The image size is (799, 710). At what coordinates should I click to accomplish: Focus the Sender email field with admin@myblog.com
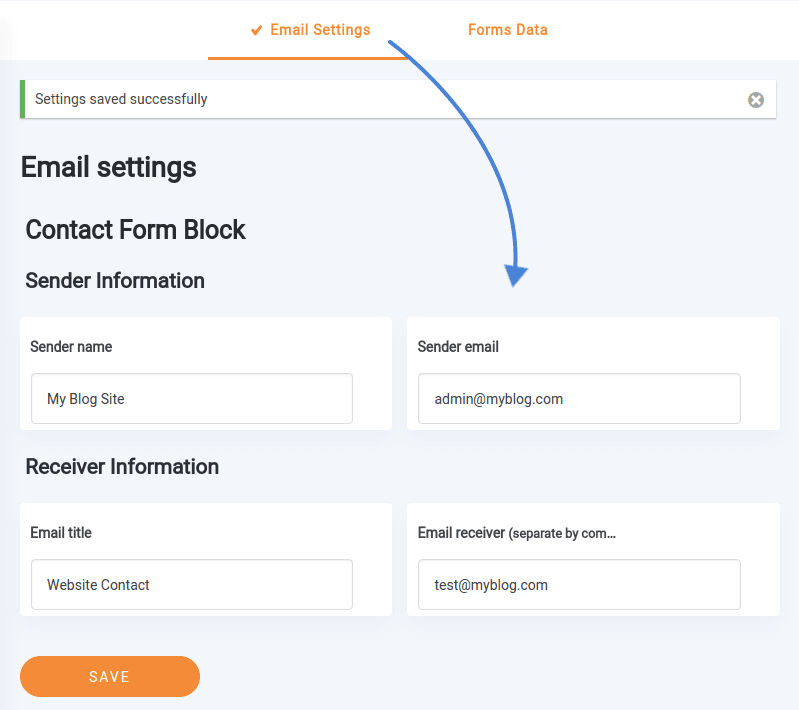pyautogui.click(x=579, y=399)
